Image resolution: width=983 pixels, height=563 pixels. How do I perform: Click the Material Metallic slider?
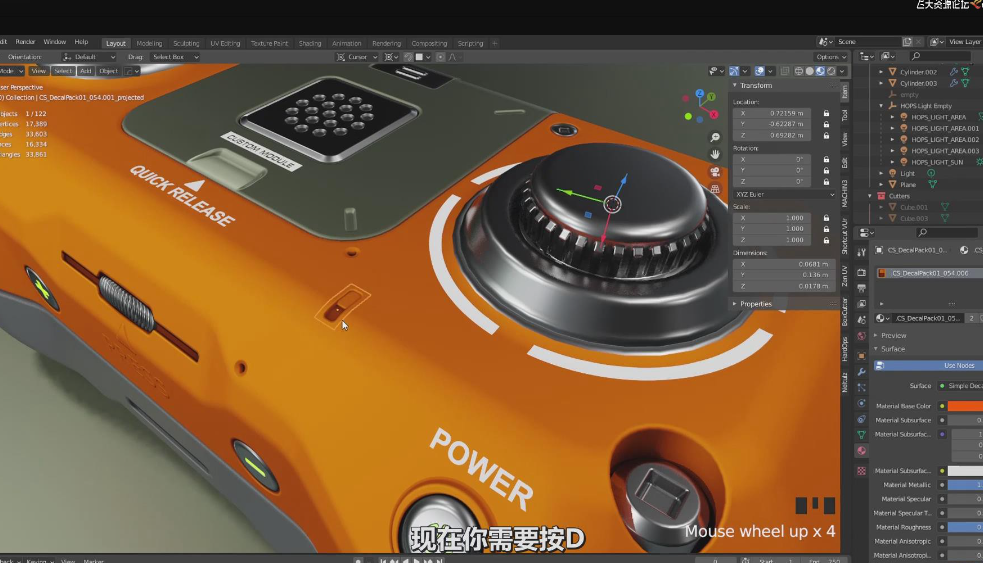pos(965,485)
